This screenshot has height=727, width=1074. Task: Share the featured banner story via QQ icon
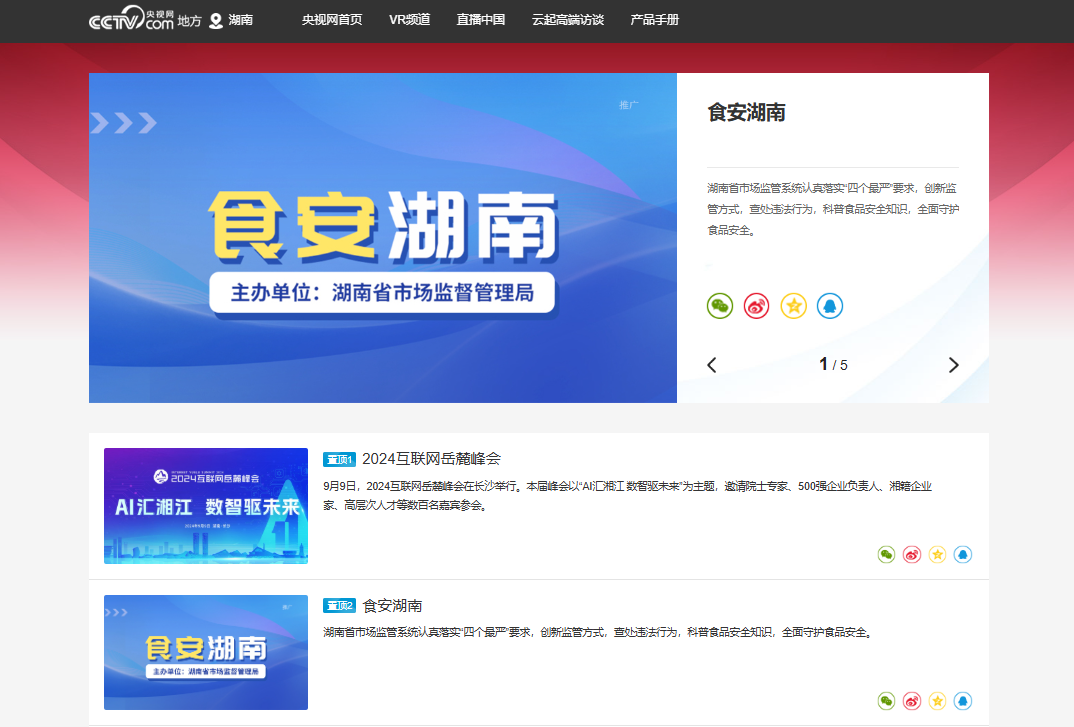tap(829, 306)
